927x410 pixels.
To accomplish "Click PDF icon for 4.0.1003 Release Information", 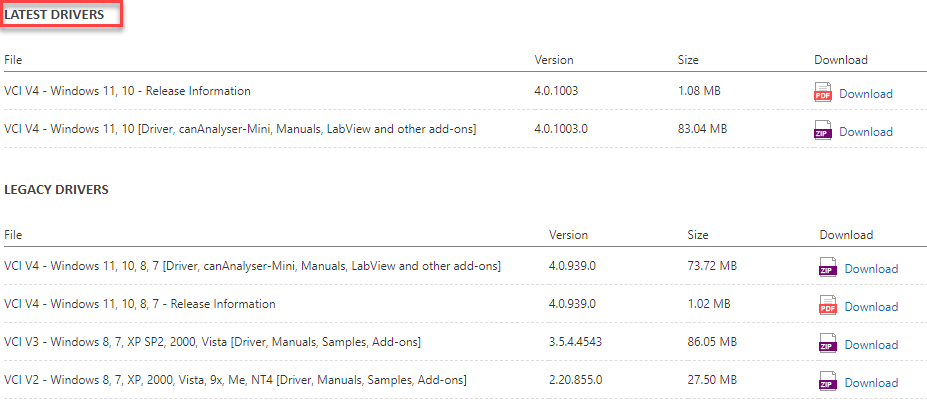I will 823,93.
